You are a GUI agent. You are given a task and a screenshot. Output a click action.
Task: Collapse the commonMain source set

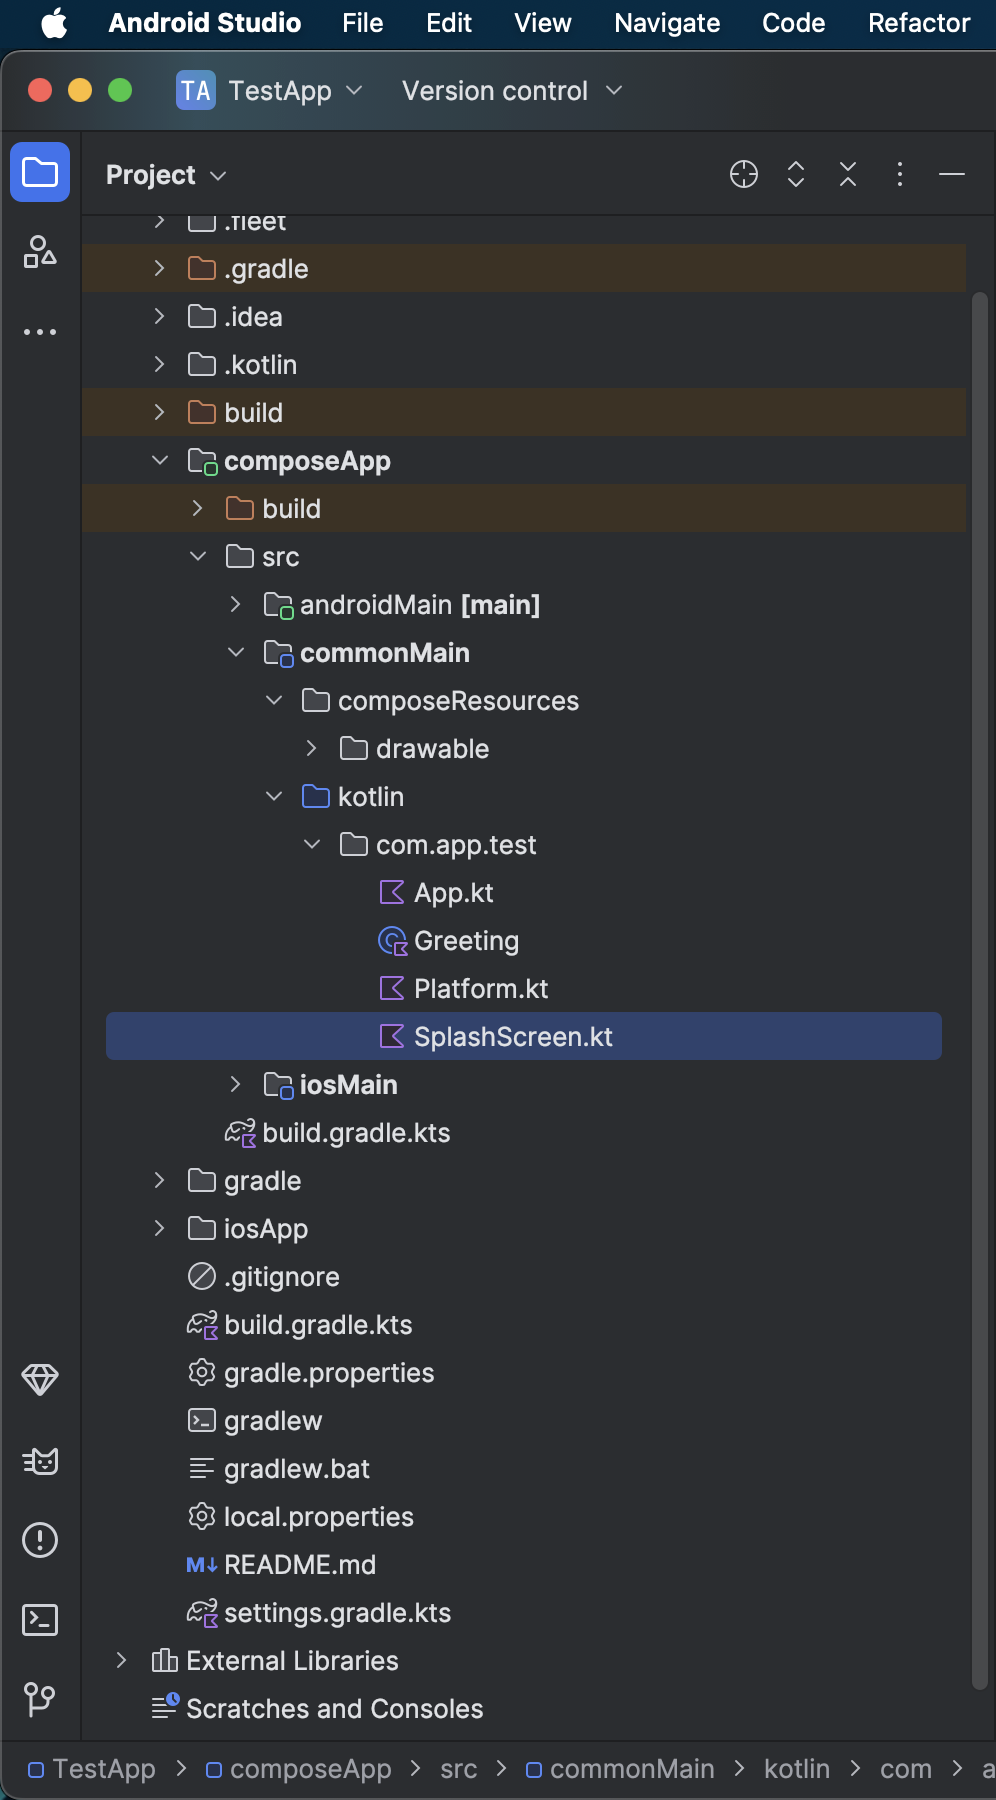point(236,652)
